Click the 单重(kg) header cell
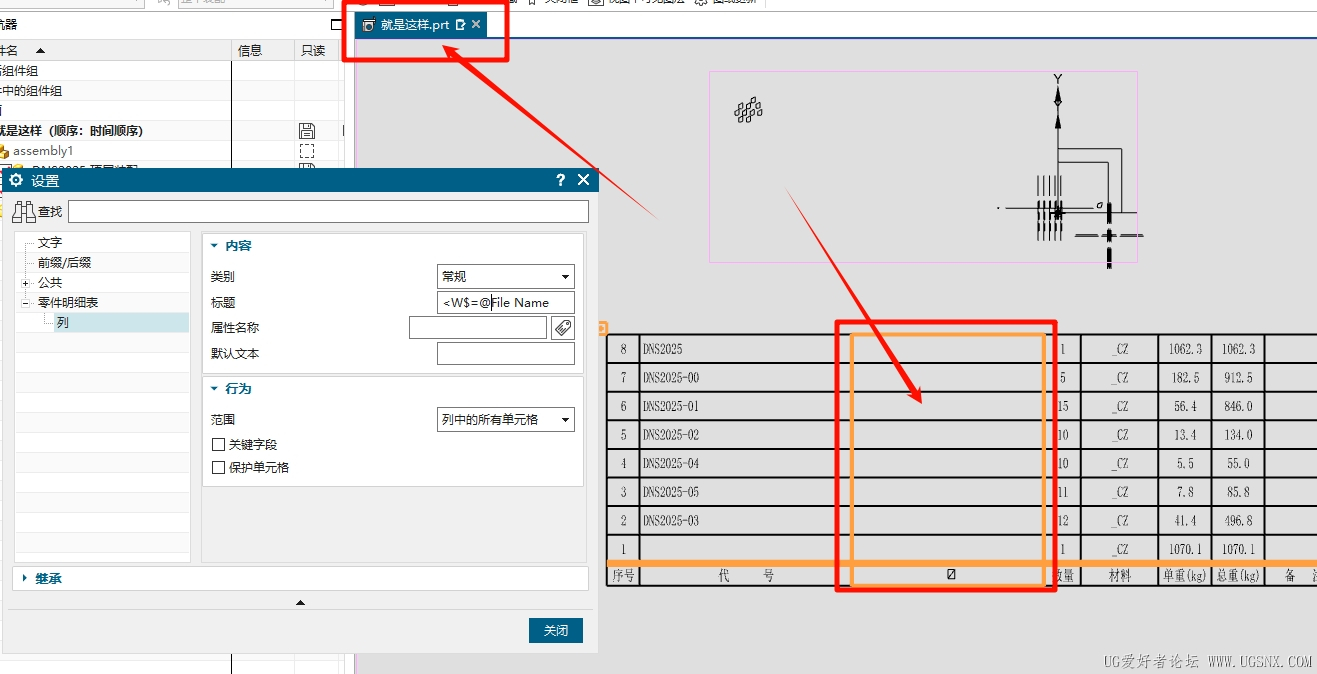This screenshot has height=674, width=1317. click(1185, 576)
